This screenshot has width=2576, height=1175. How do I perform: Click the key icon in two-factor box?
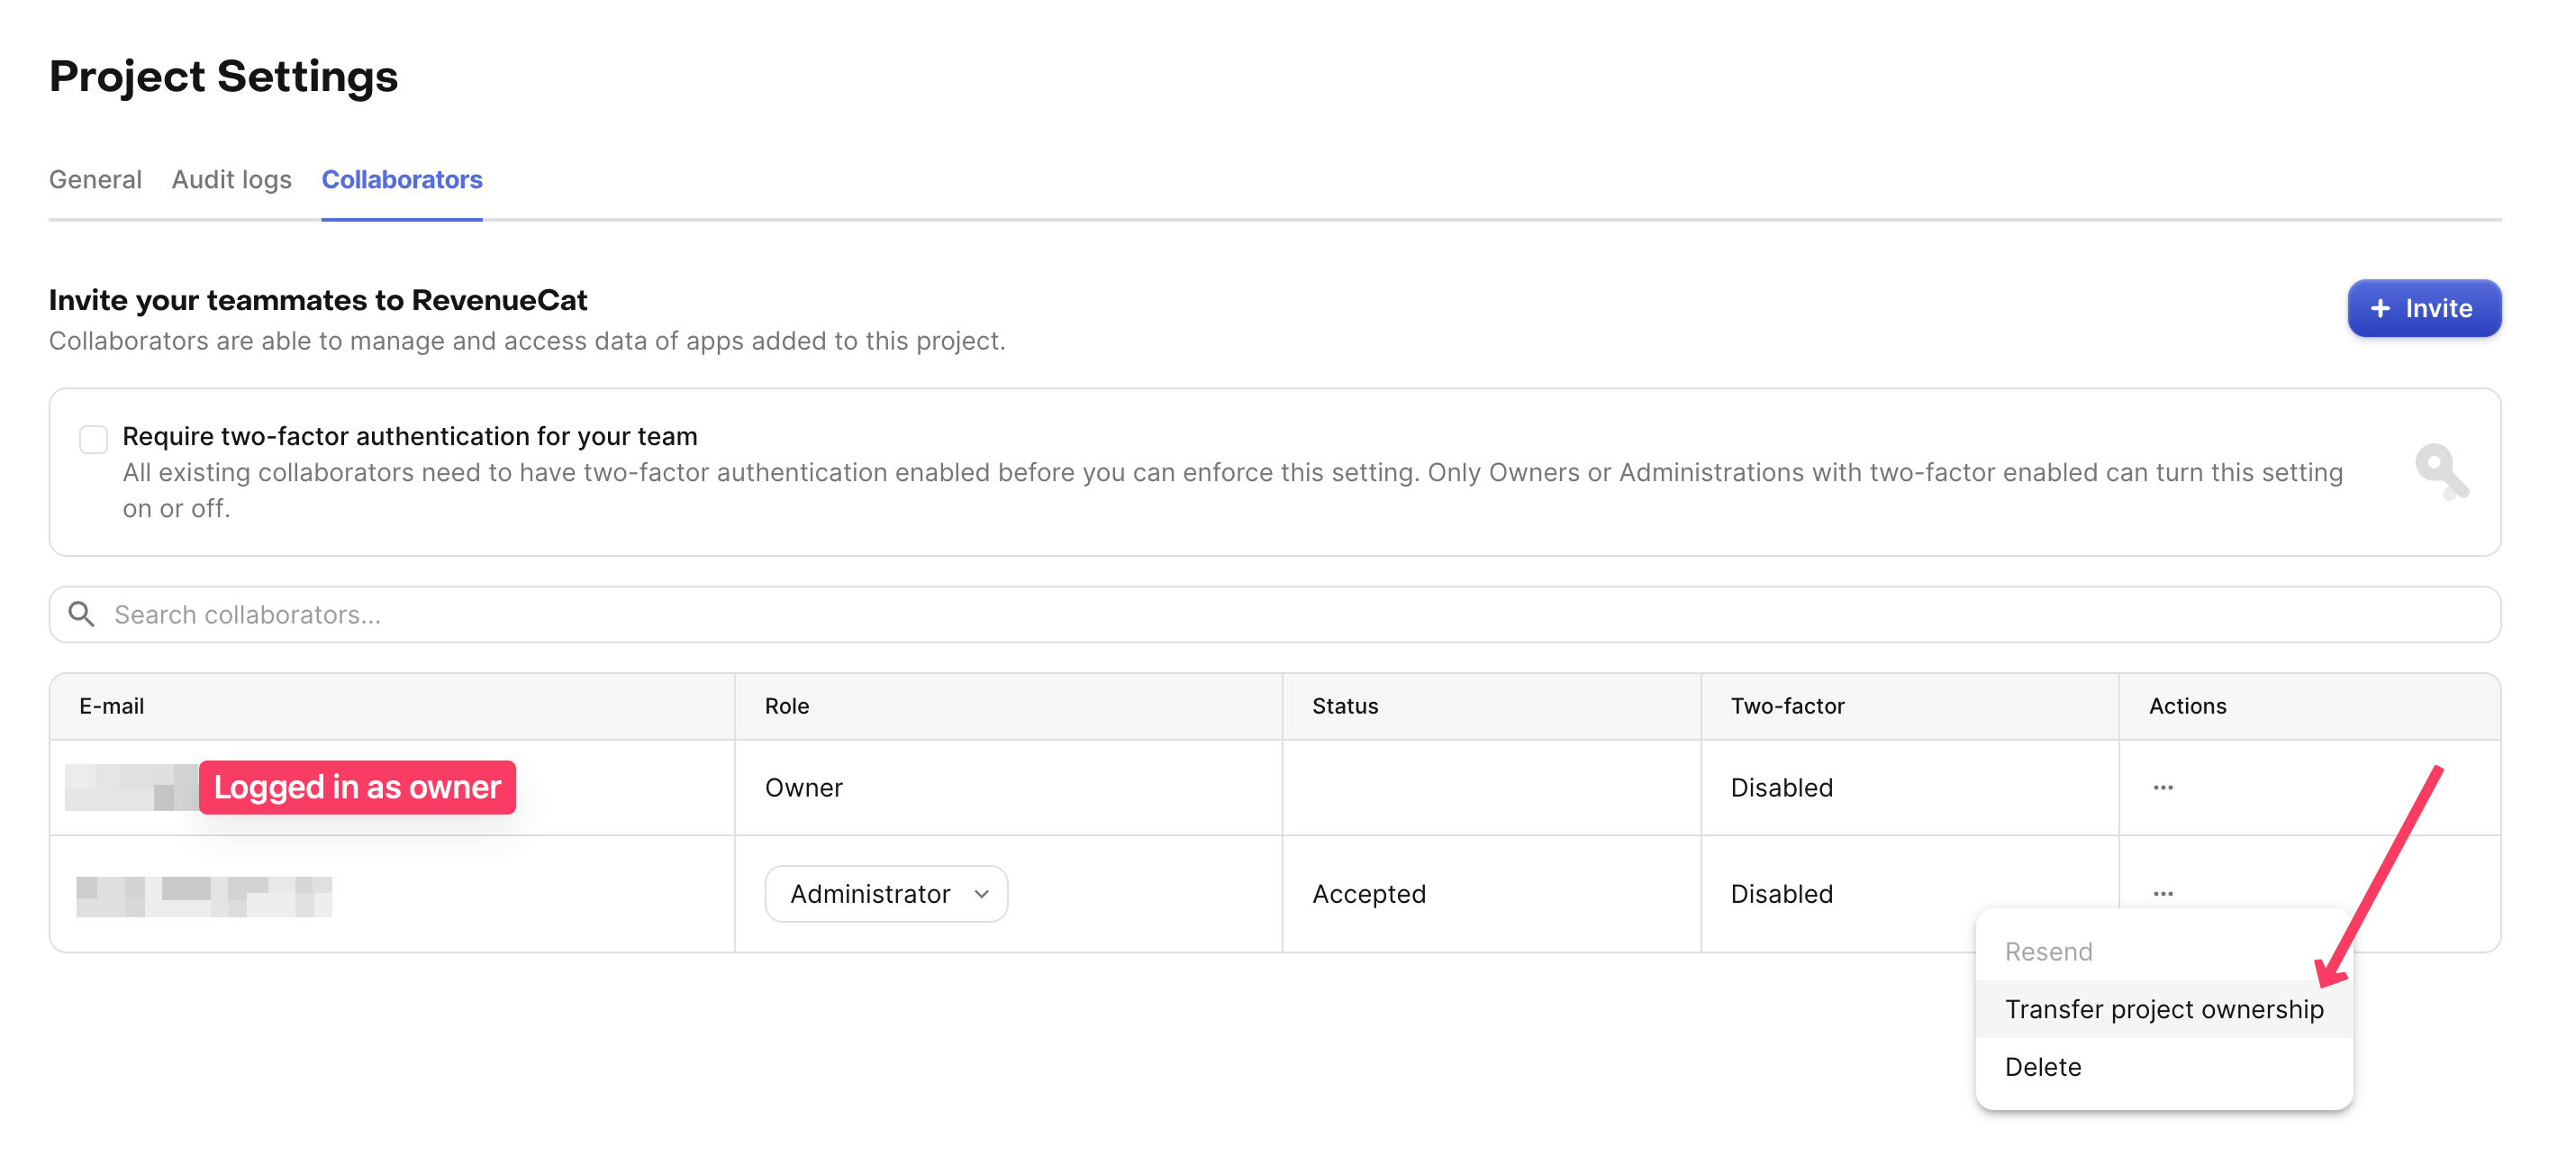point(2441,471)
